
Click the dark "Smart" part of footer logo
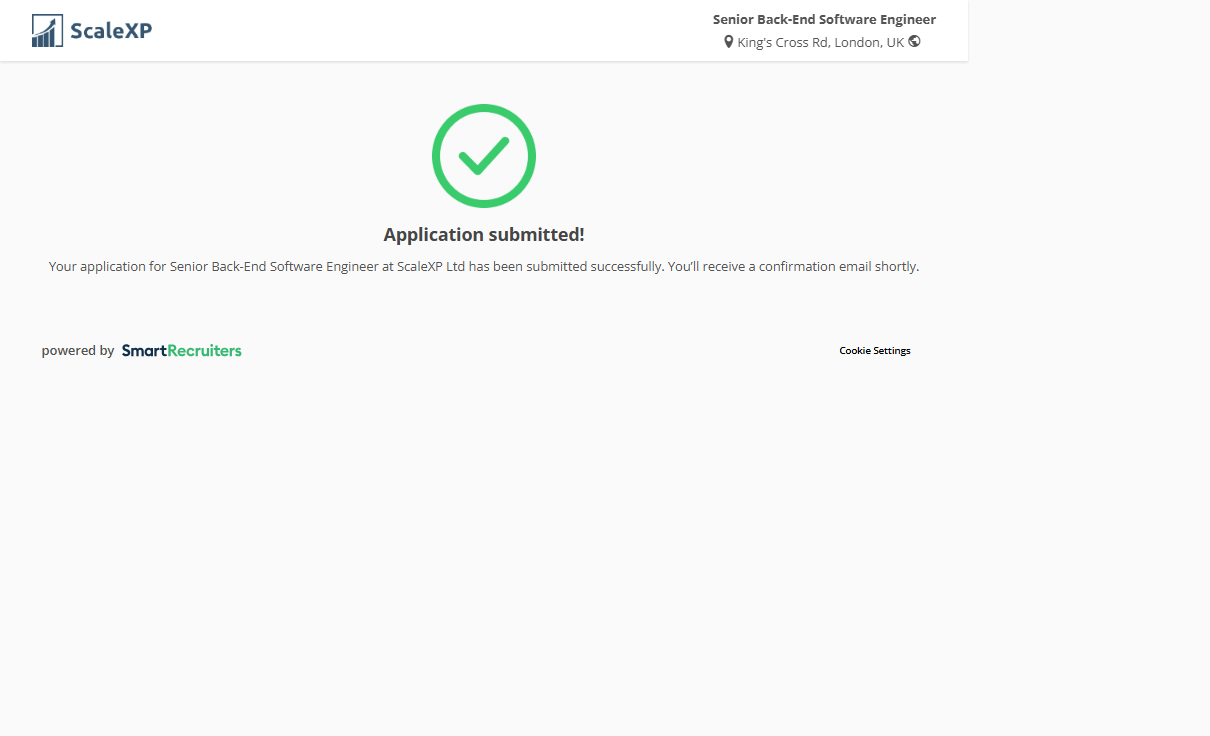tap(144, 351)
